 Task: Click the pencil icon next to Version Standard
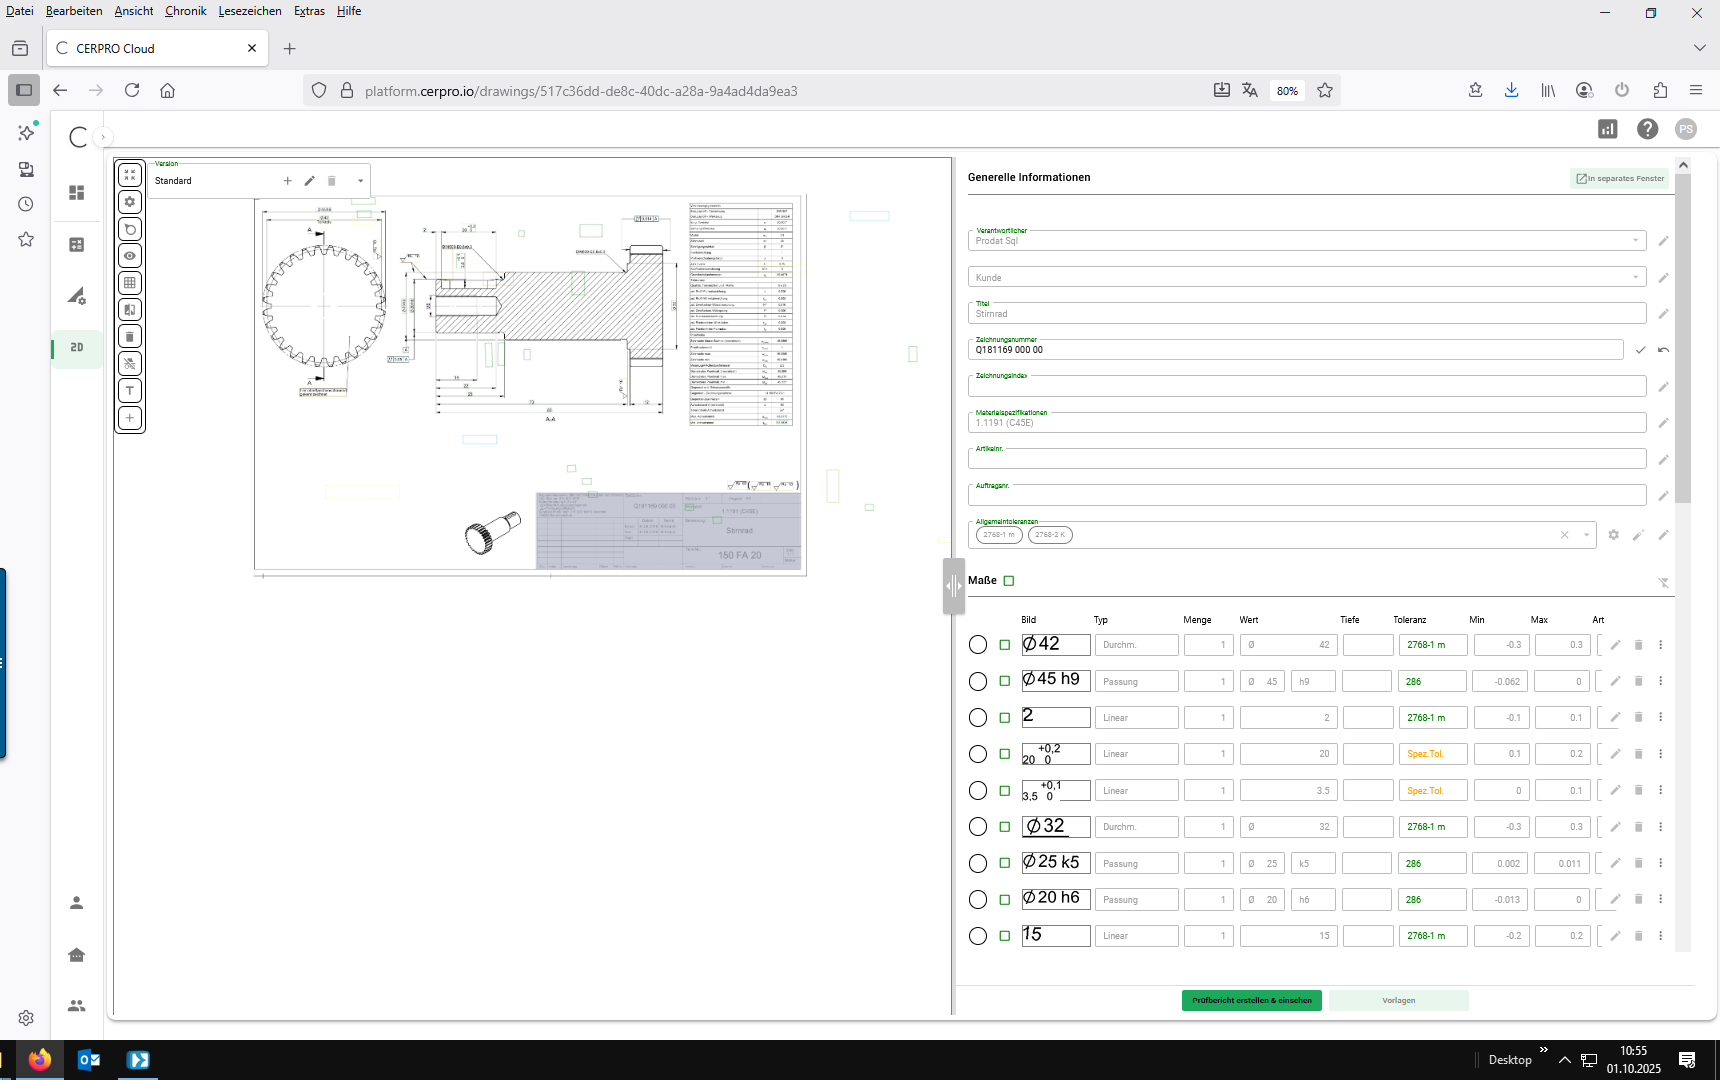click(310, 181)
